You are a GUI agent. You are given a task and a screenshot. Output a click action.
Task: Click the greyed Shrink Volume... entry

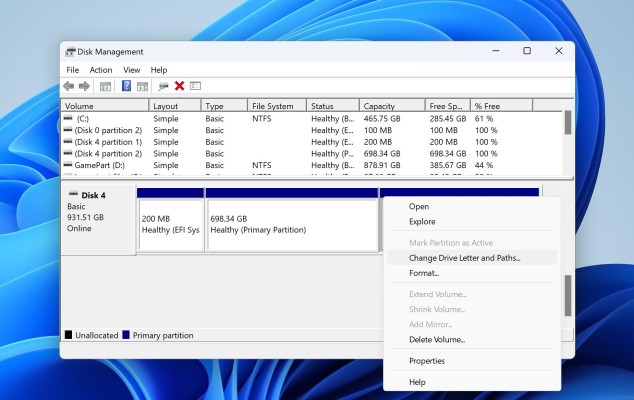coord(472,309)
